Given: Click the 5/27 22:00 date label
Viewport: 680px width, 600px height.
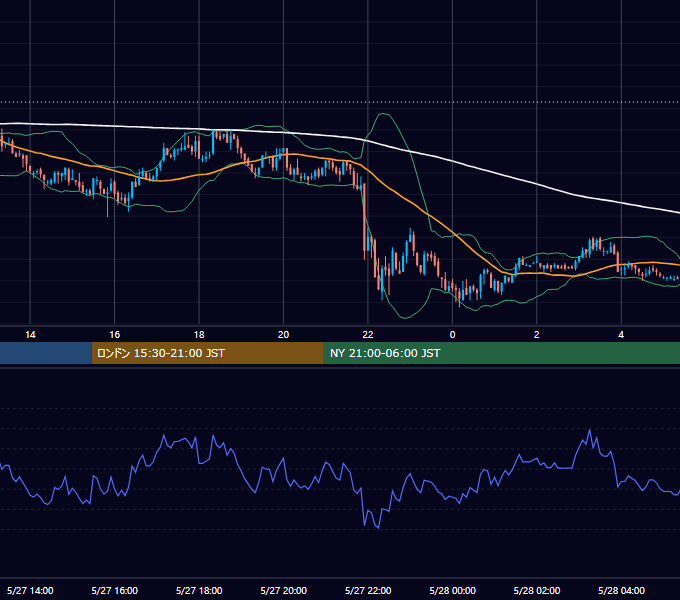Looking at the screenshot, I should (368, 590).
